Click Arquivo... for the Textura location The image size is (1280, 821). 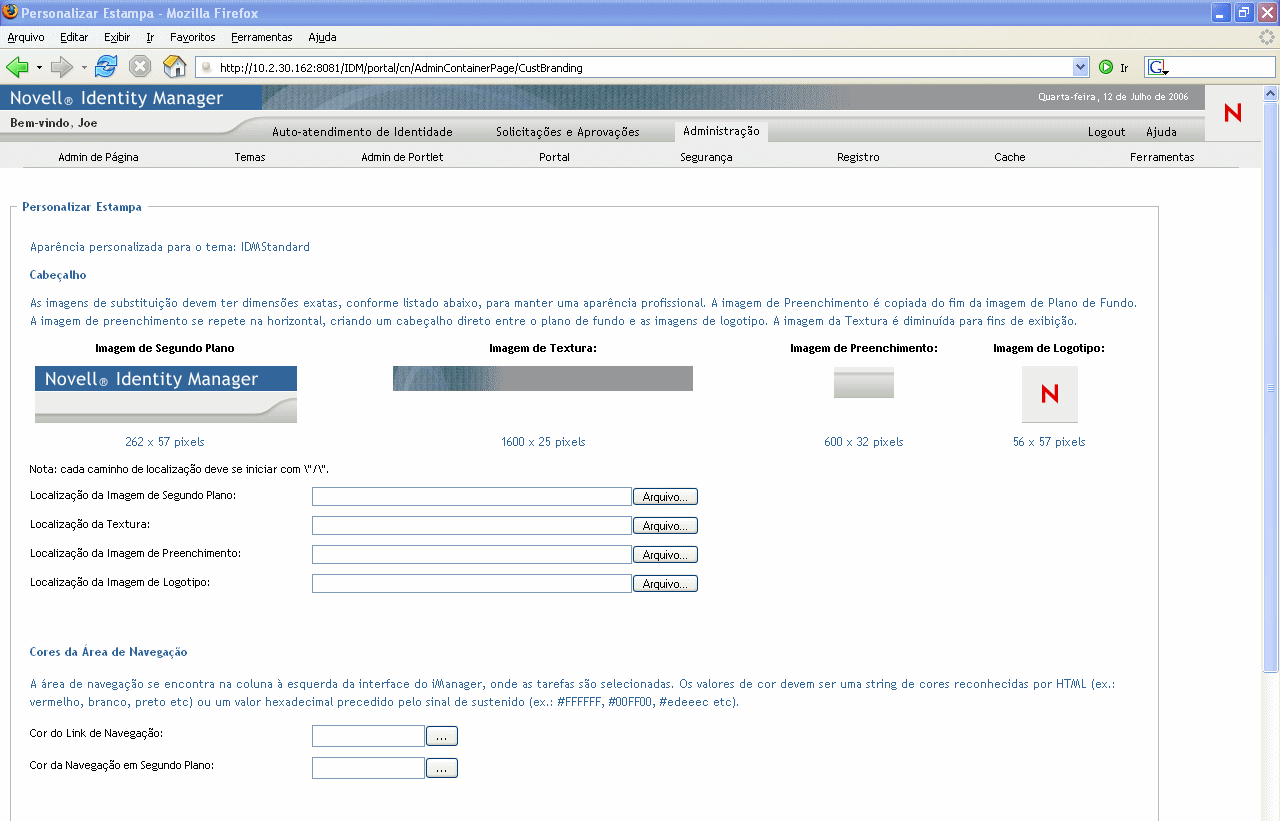[x=665, y=525]
